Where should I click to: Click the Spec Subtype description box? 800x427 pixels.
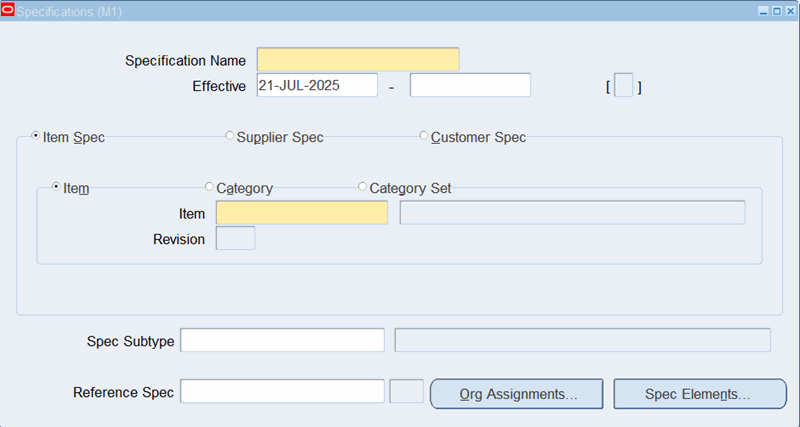(582, 340)
